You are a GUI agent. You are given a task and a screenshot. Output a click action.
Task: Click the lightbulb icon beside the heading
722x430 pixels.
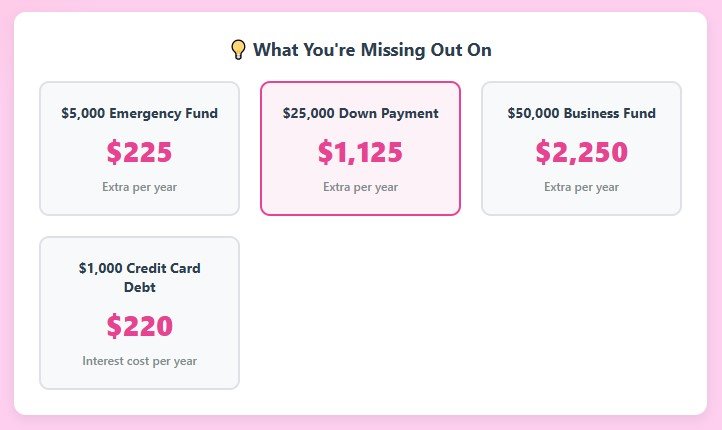(238, 50)
